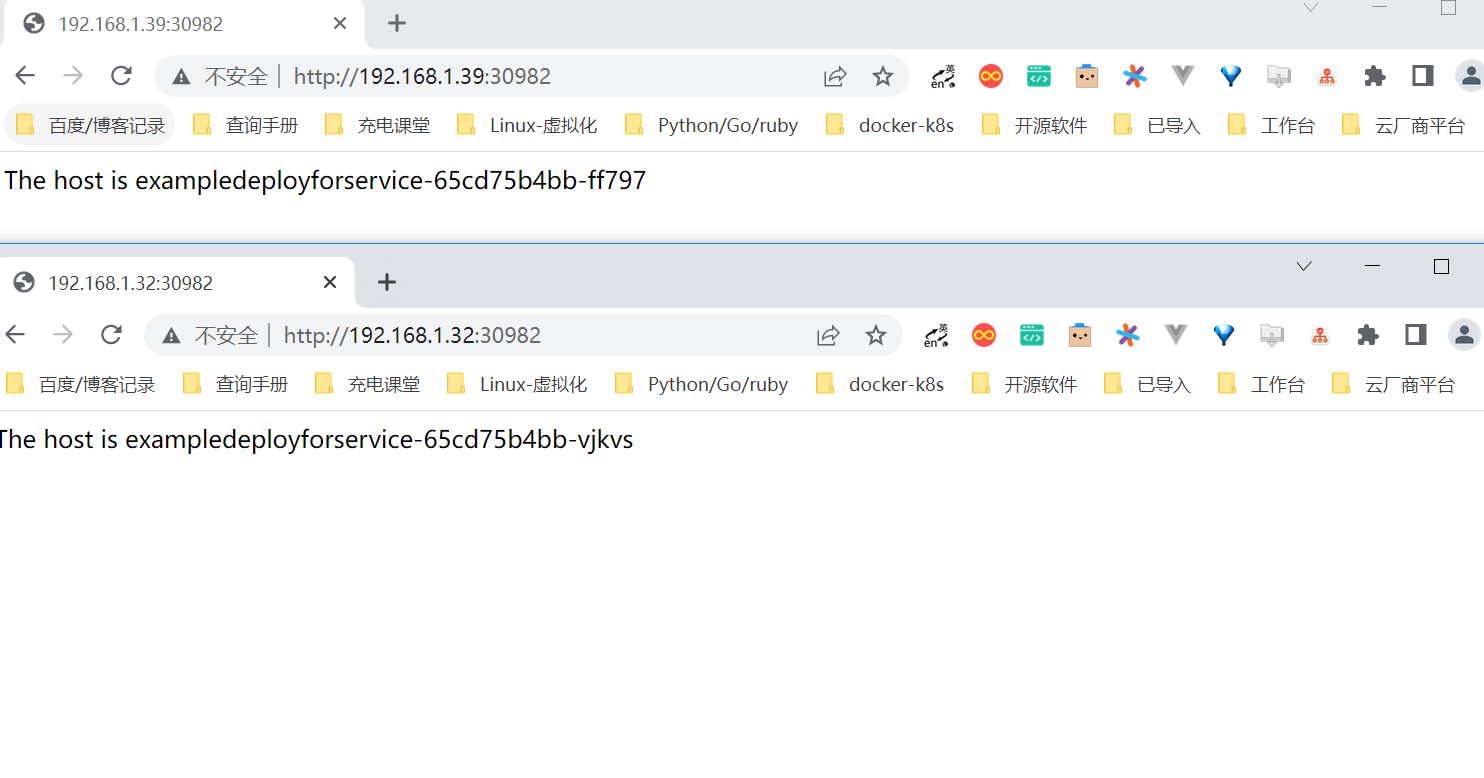Screen dimensions: 1484x778
Task: Expand the Python/Go/ruby bookmark folder in lower window
Action: click(702, 384)
